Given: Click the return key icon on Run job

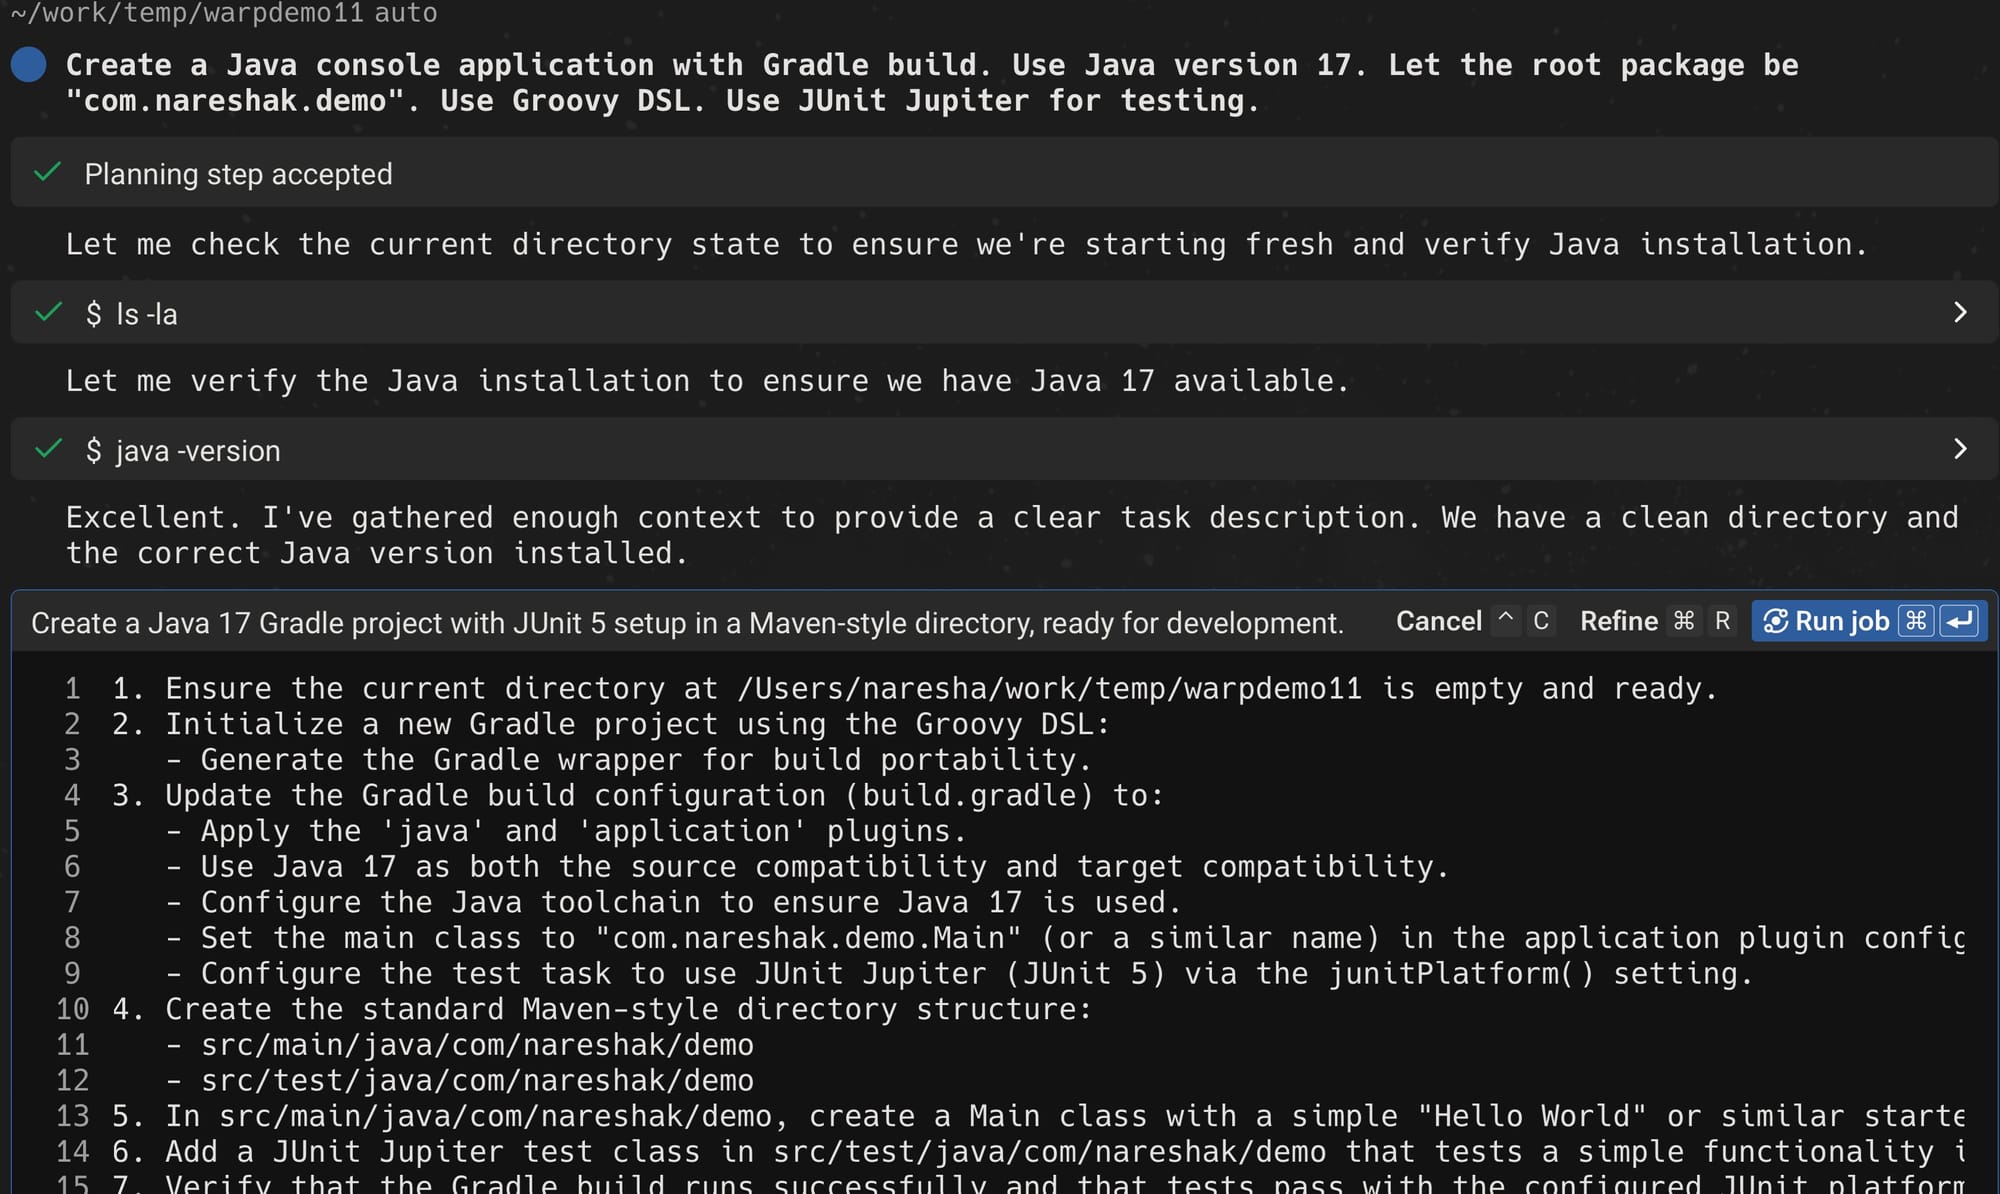Looking at the screenshot, I should (1959, 622).
